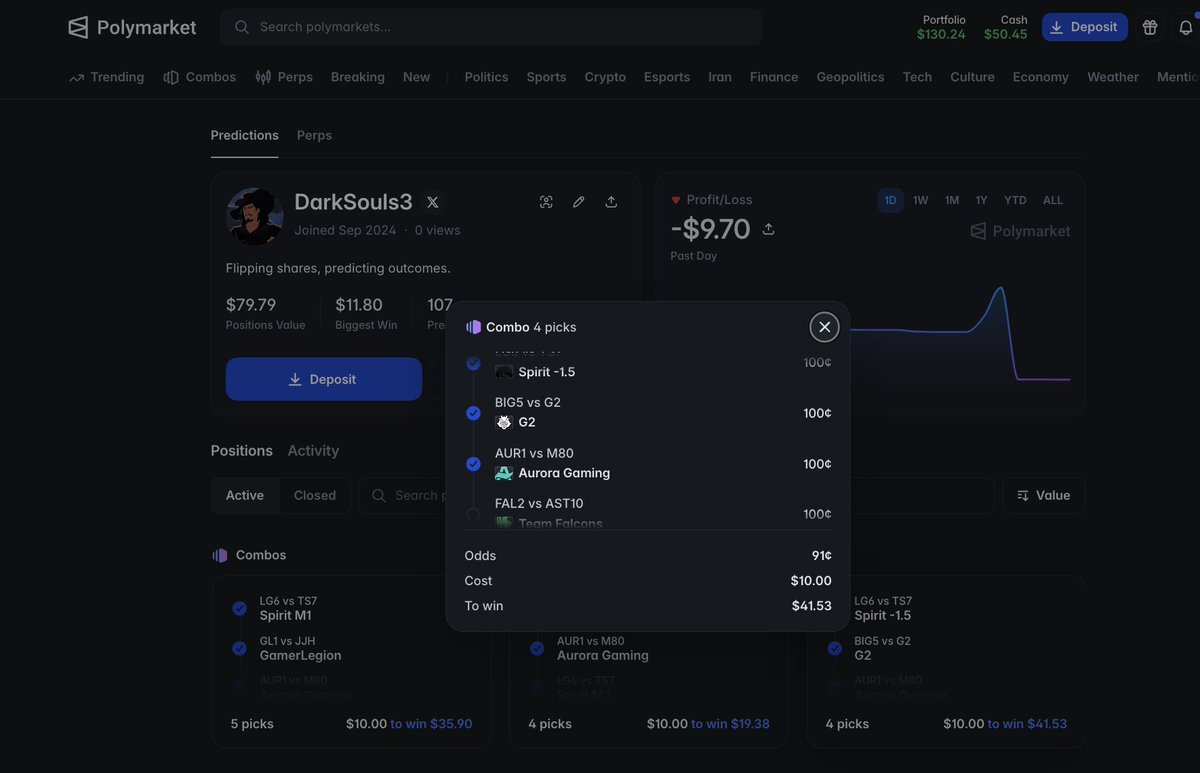Viewport: 1200px width, 773px height.
Task: Click the Perps candlestick icon in the nav
Action: 264,77
